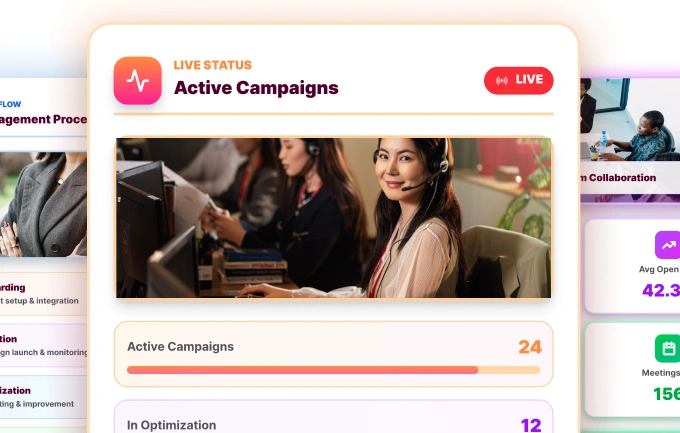Open the In Optimization stat card
Image resolution: width=680 pixels, height=433 pixels.
(333, 417)
